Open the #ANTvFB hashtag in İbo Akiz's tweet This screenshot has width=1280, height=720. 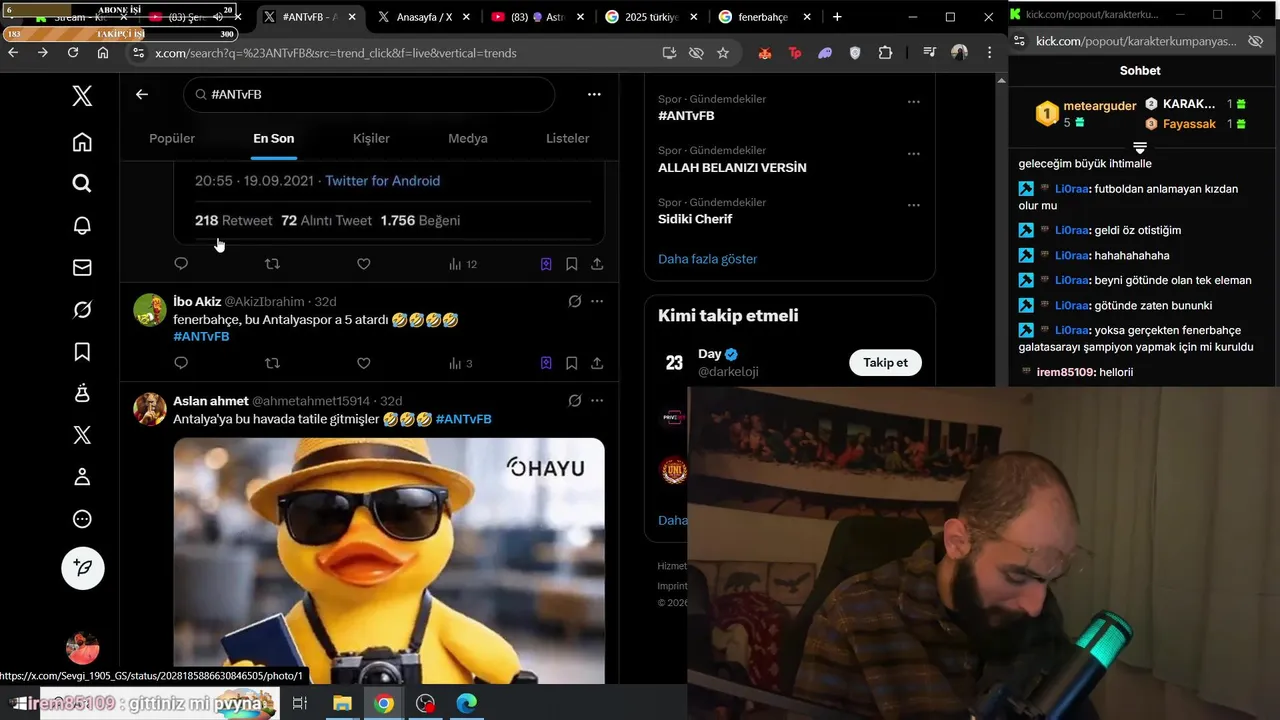point(201,336)
